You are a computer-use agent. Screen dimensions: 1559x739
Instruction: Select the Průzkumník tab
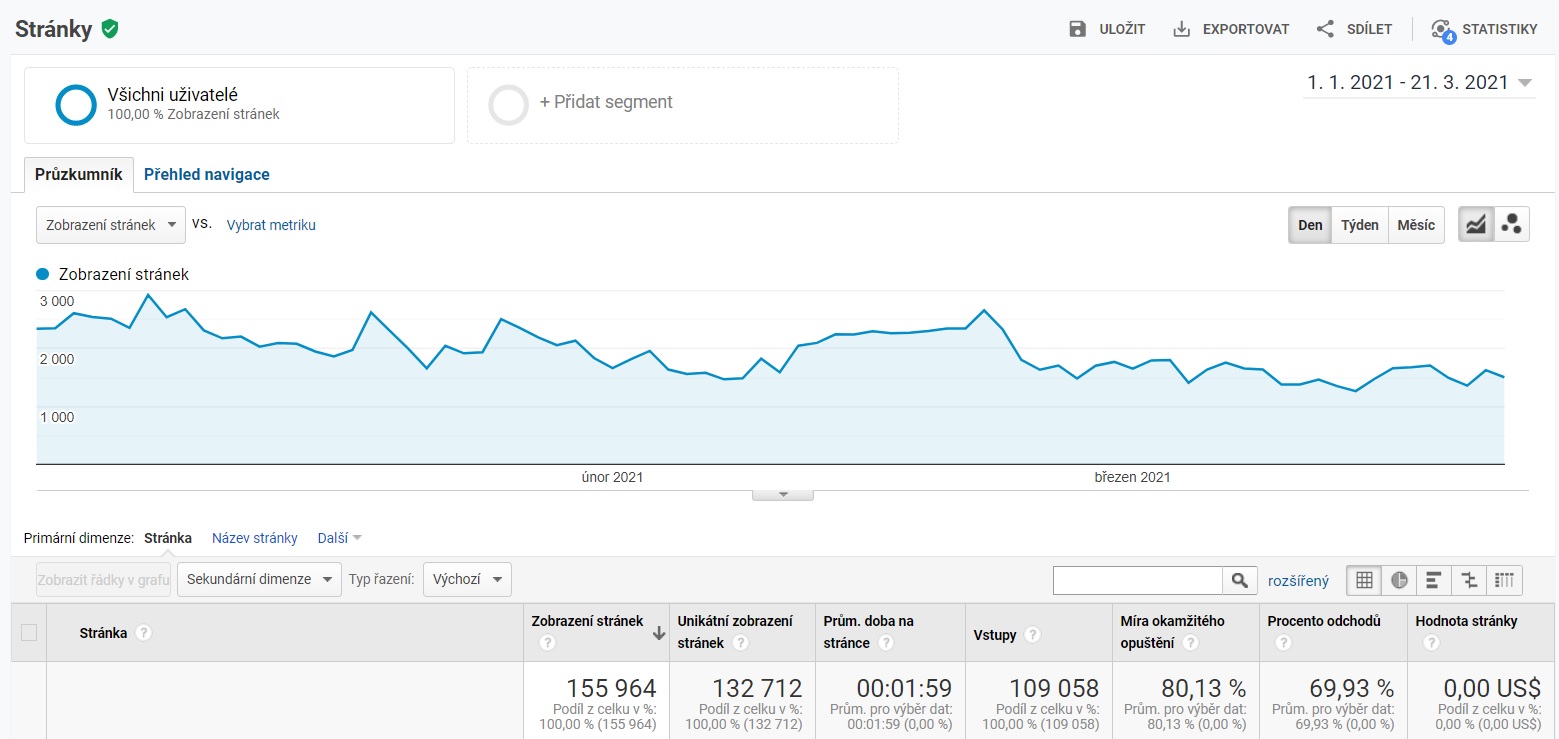[x=78, y=174]
